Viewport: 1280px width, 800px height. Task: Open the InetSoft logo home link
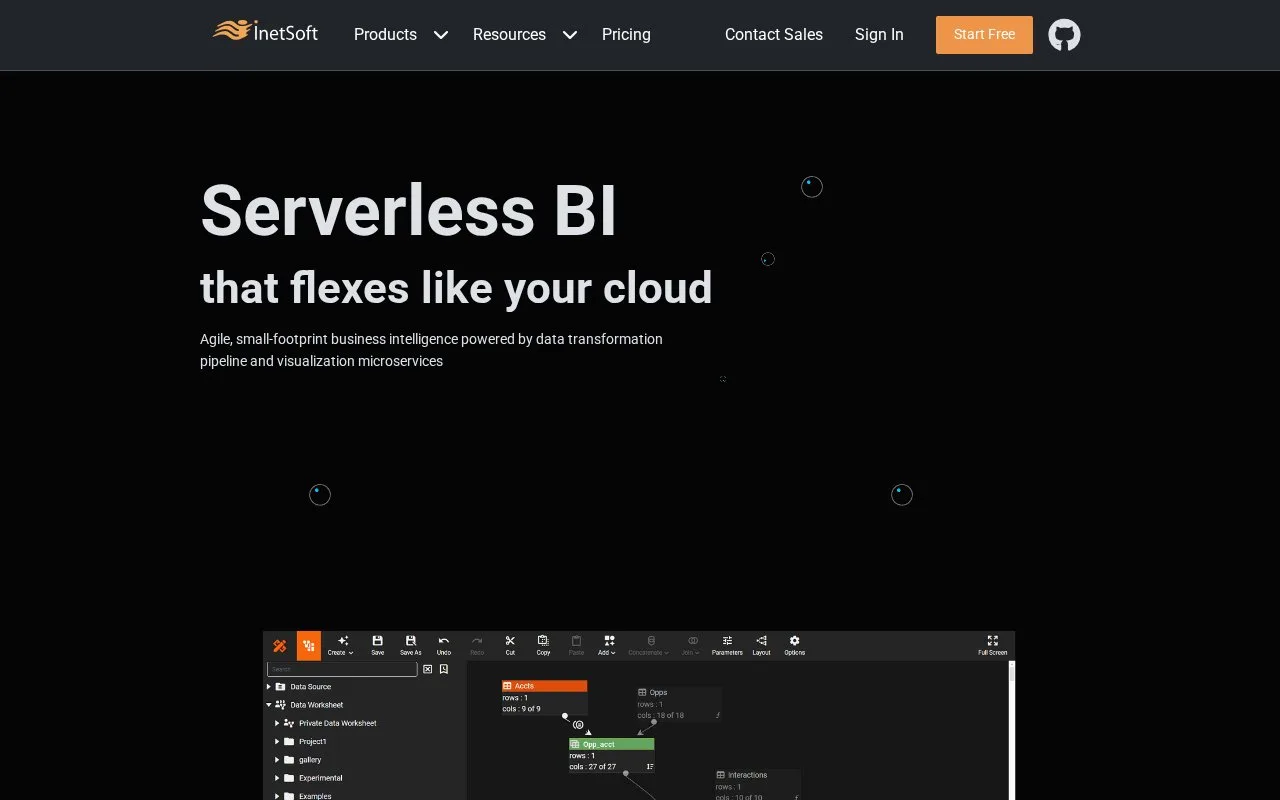tap(265, 32)
